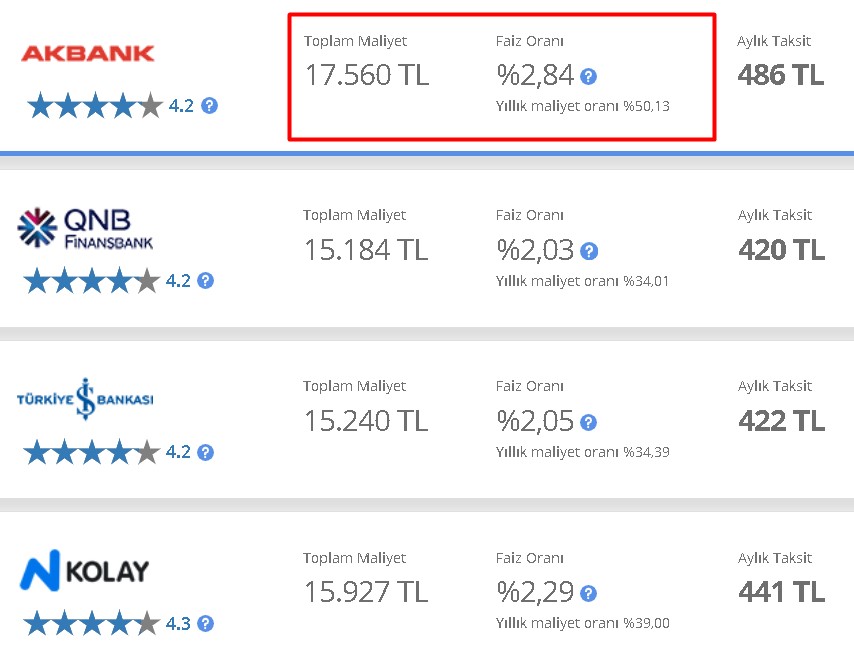The image size is (854, 649).
Task: Open help icon beside Akbank's 4.2 rating
Action: tap(209, 106)
